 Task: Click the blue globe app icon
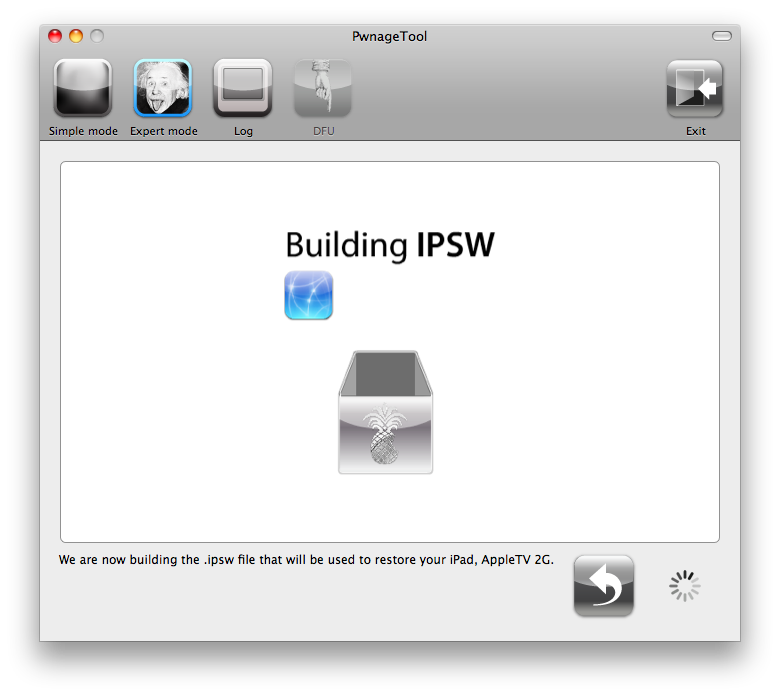click(308, 295)
